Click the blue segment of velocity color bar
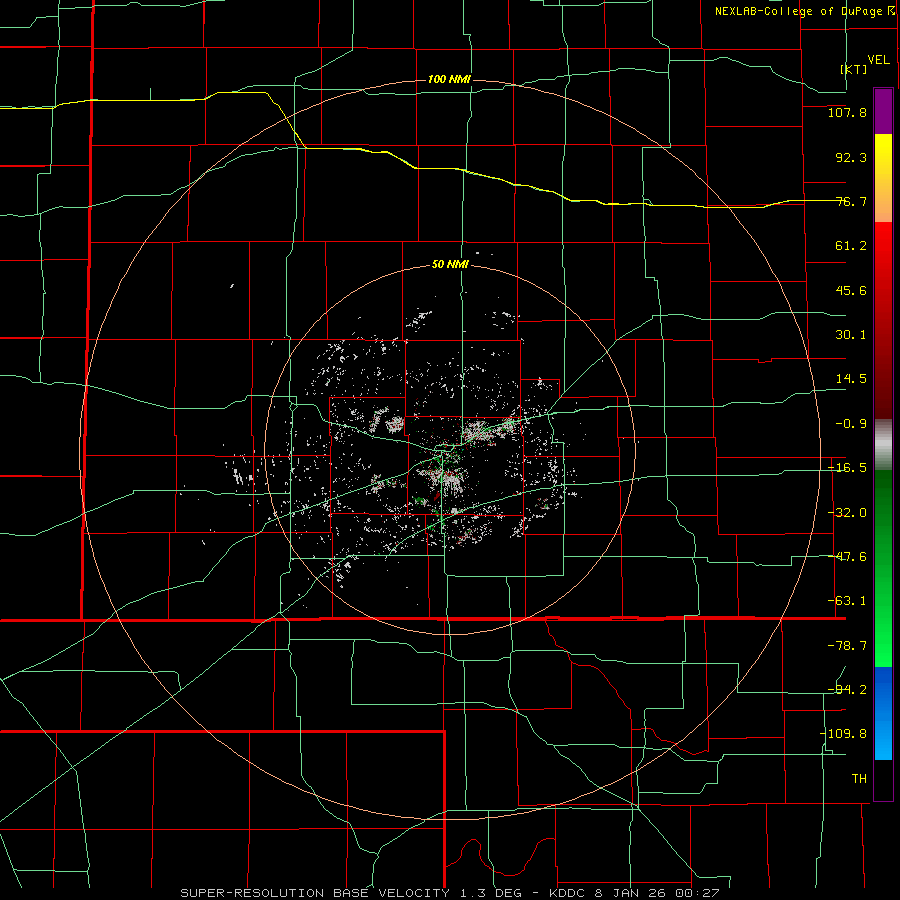Viewport: 900px width, 900px height. coord(883,713)
